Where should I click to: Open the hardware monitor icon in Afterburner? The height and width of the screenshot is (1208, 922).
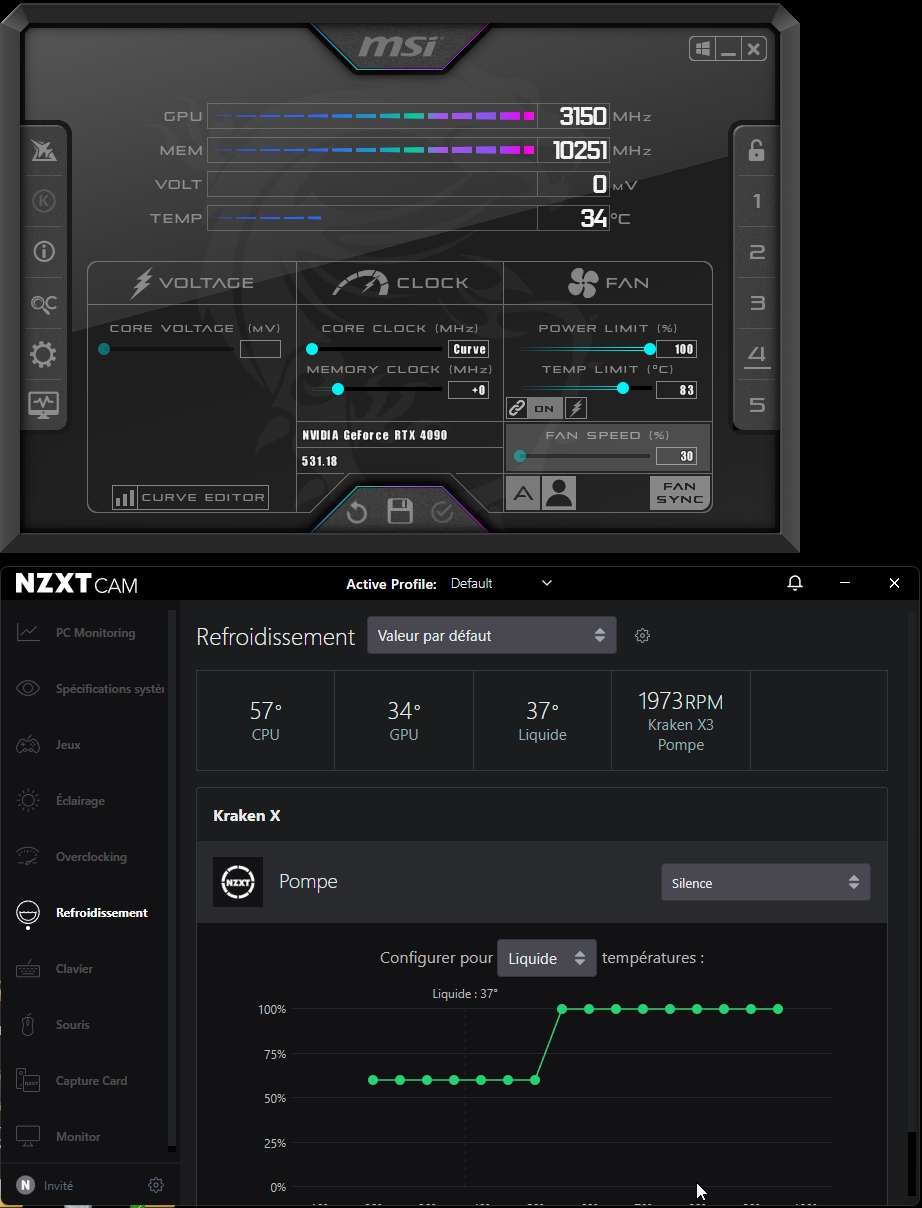coord(44,405)
